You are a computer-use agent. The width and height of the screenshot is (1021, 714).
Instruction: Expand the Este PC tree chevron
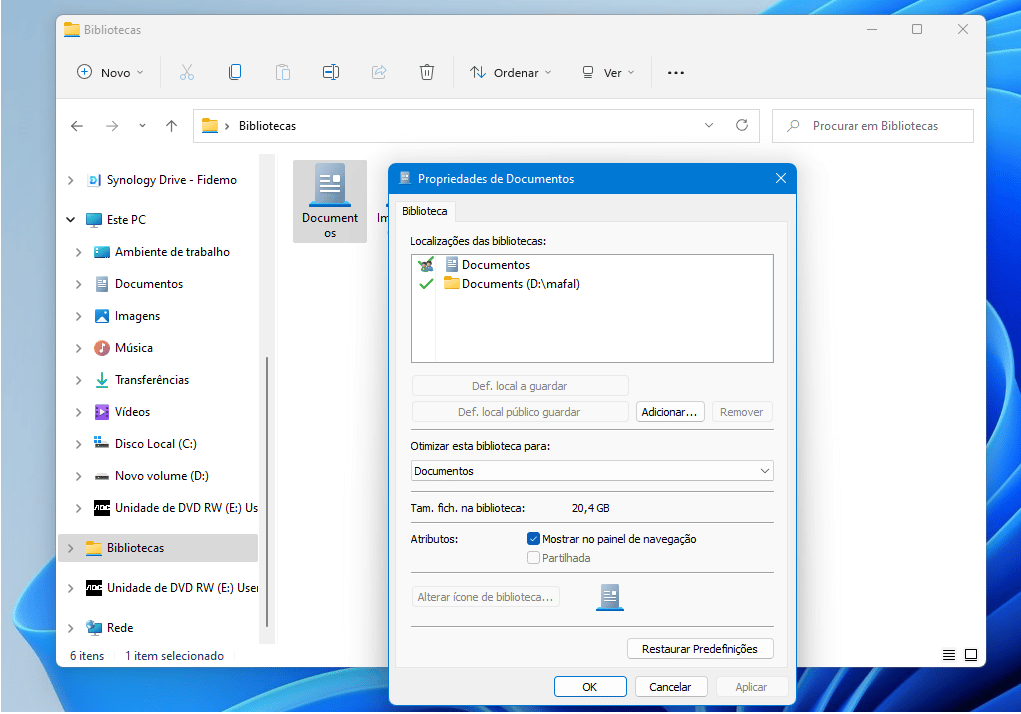tap(70, 220)
